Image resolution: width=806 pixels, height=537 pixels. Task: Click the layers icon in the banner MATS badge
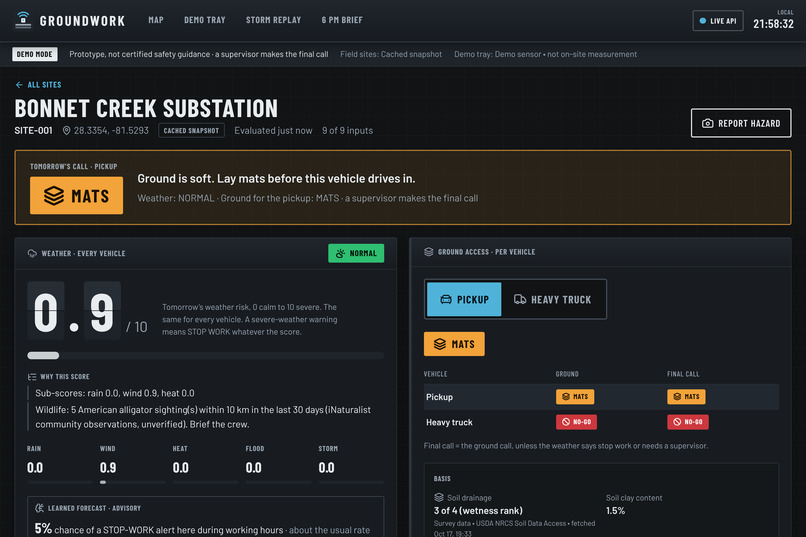(x=54, y=196)
